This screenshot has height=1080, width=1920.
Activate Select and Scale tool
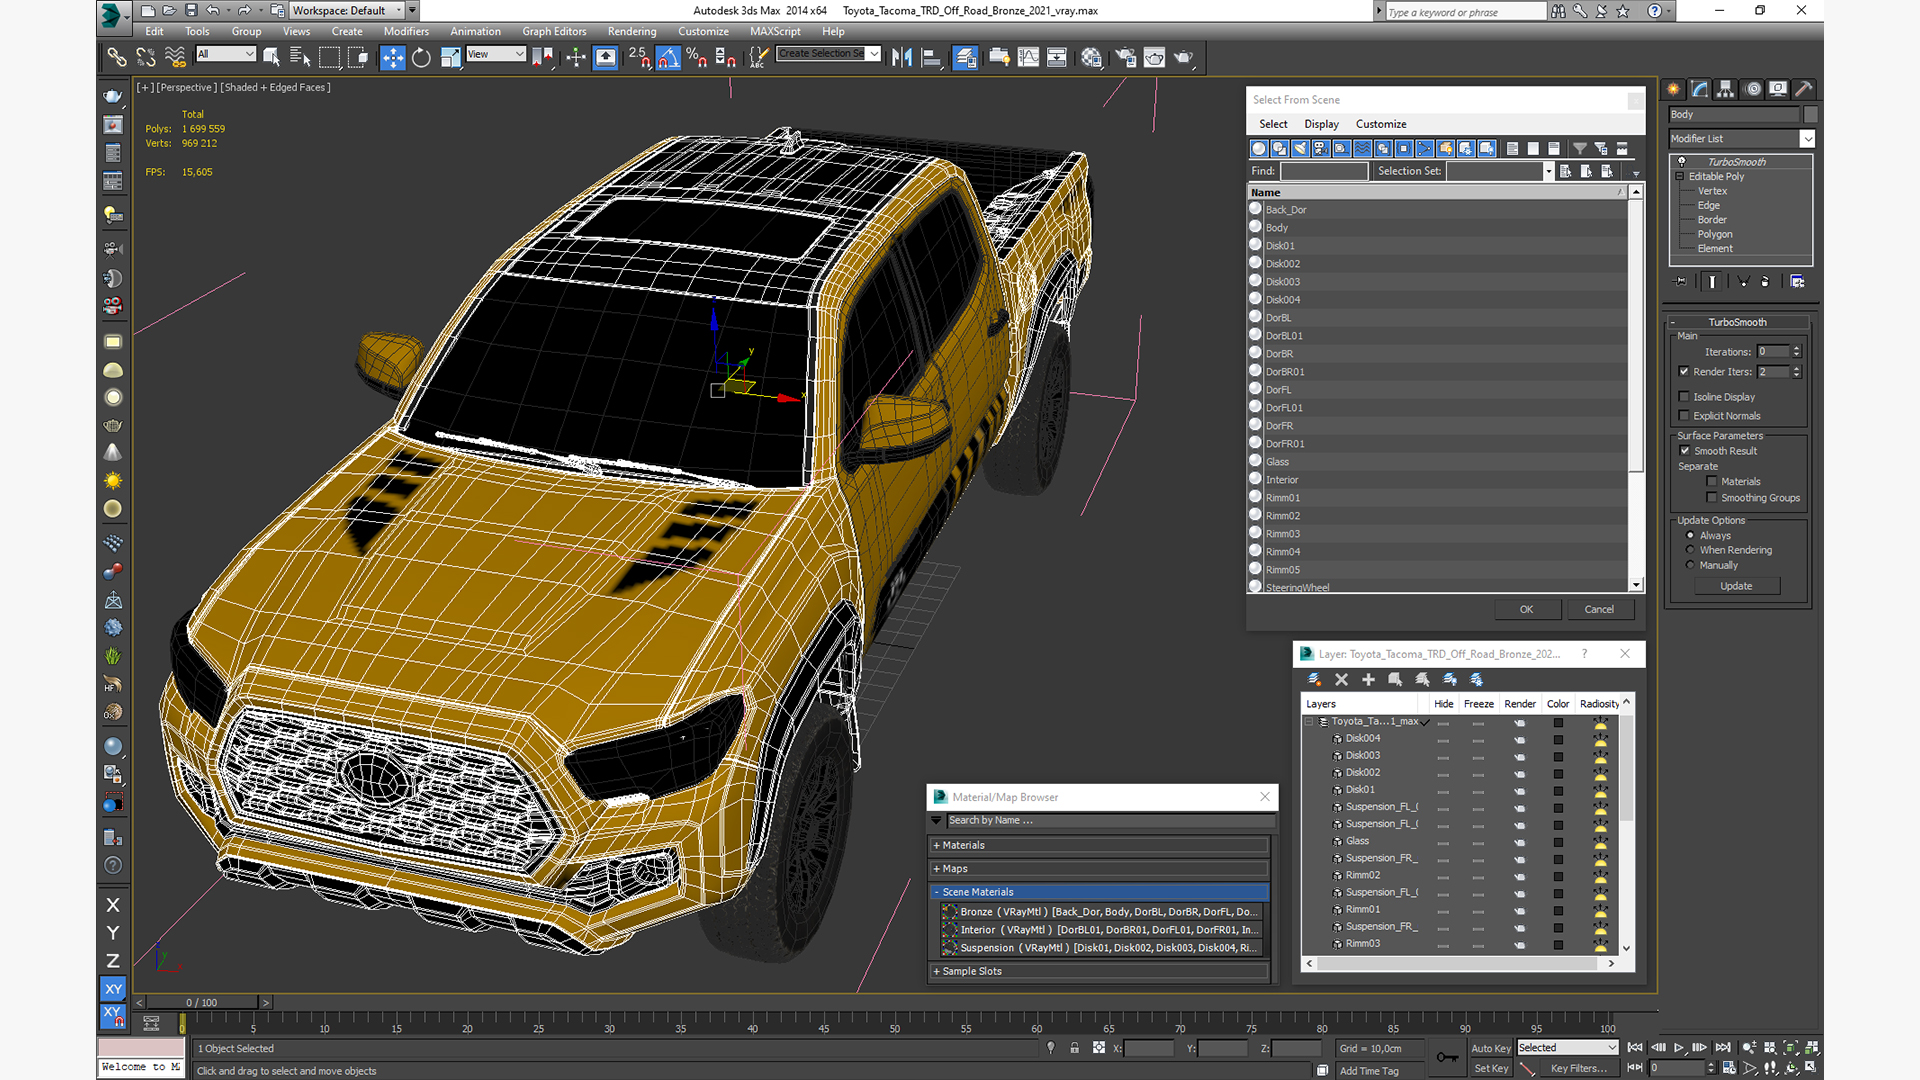(x=450, y=58)
